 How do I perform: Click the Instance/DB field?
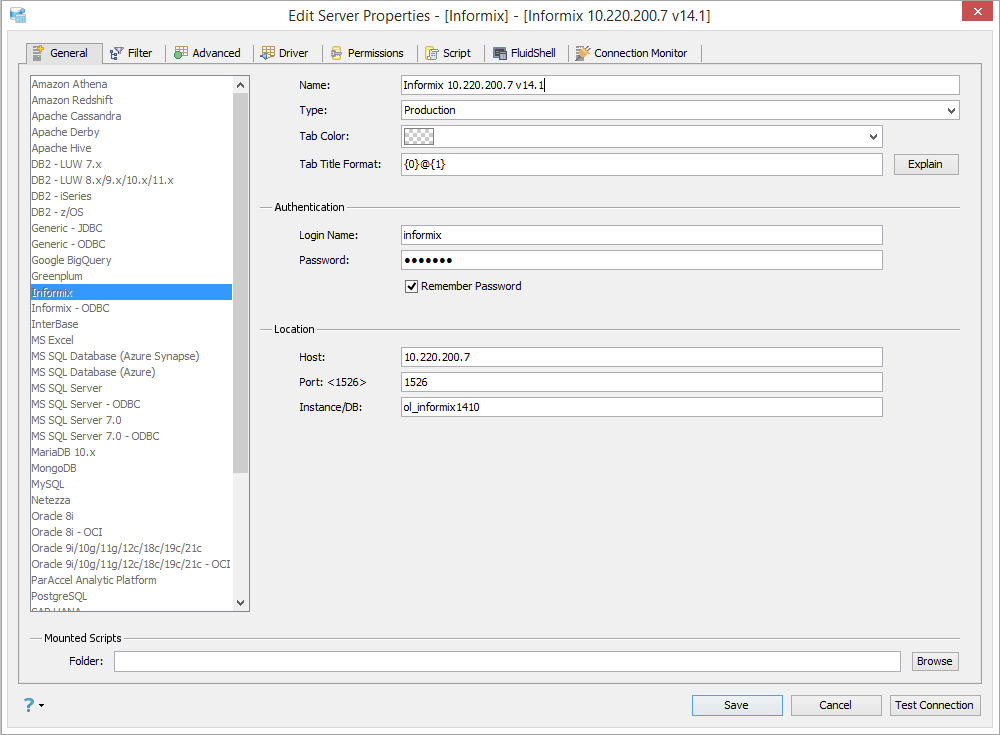click(x=642, y=407)
